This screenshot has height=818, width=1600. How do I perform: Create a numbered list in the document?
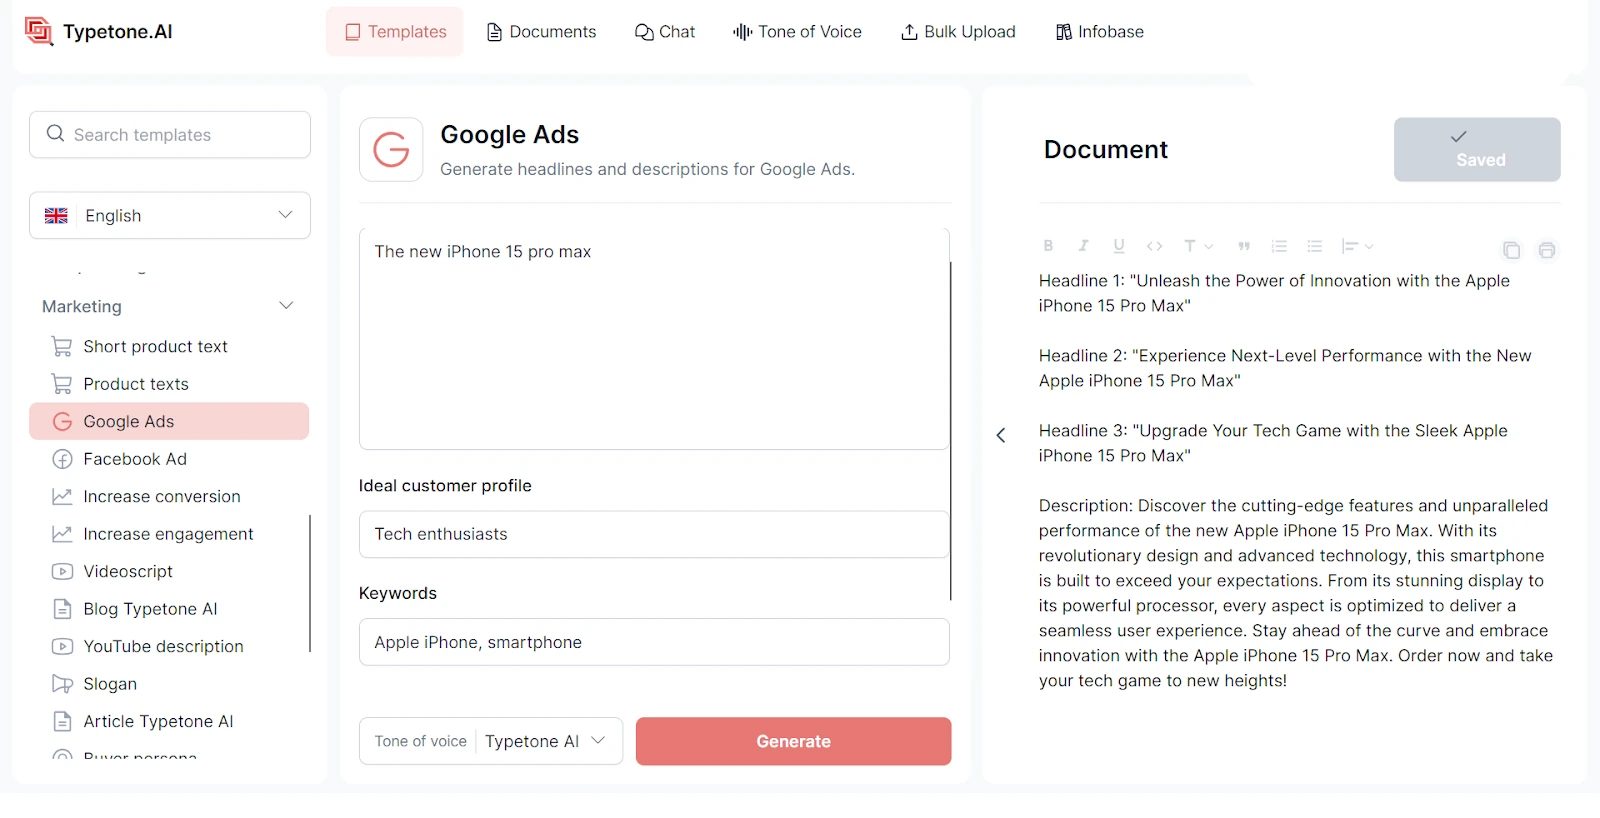(x=1279, y=246)
